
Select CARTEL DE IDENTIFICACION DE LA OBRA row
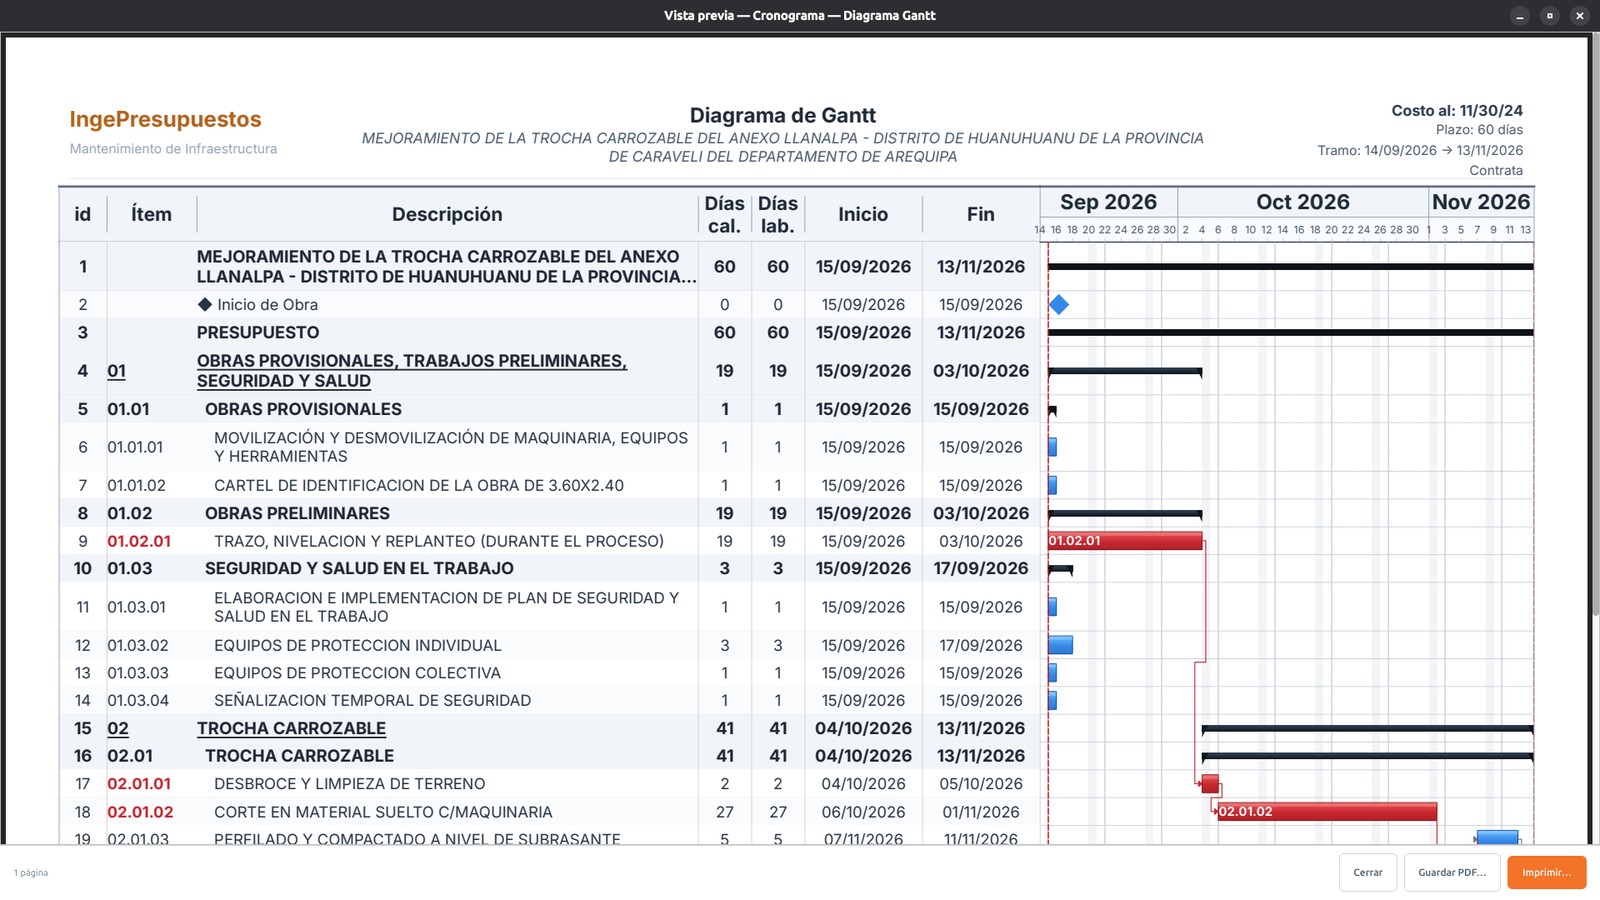point(548,485)
